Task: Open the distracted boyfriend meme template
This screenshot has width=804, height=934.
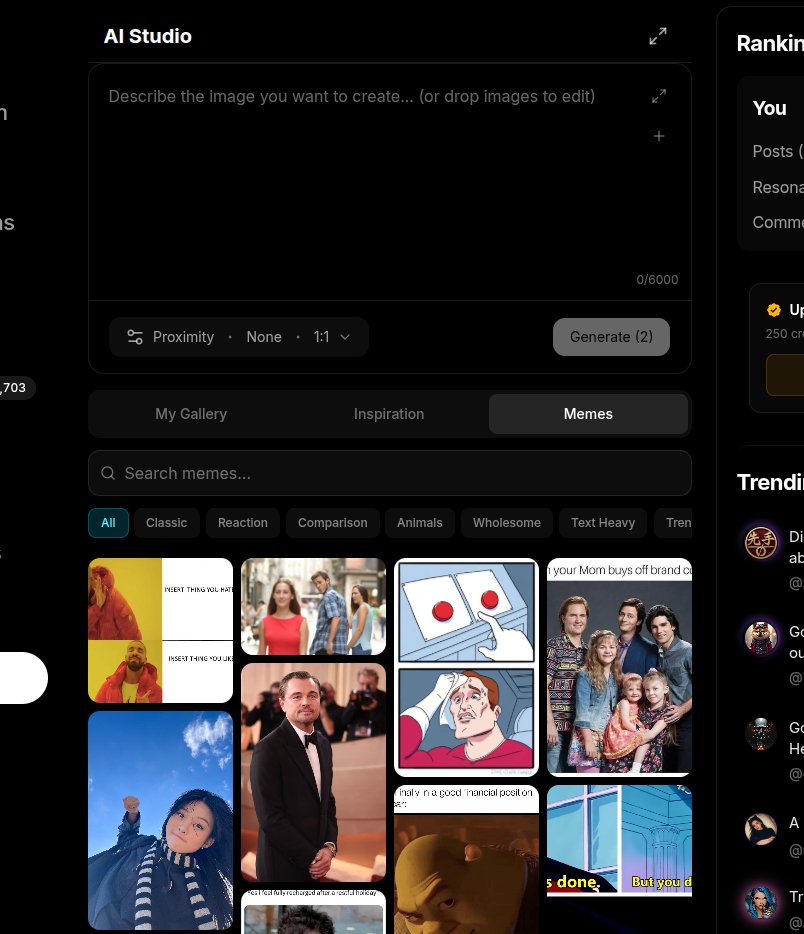Action: [313, 606]
